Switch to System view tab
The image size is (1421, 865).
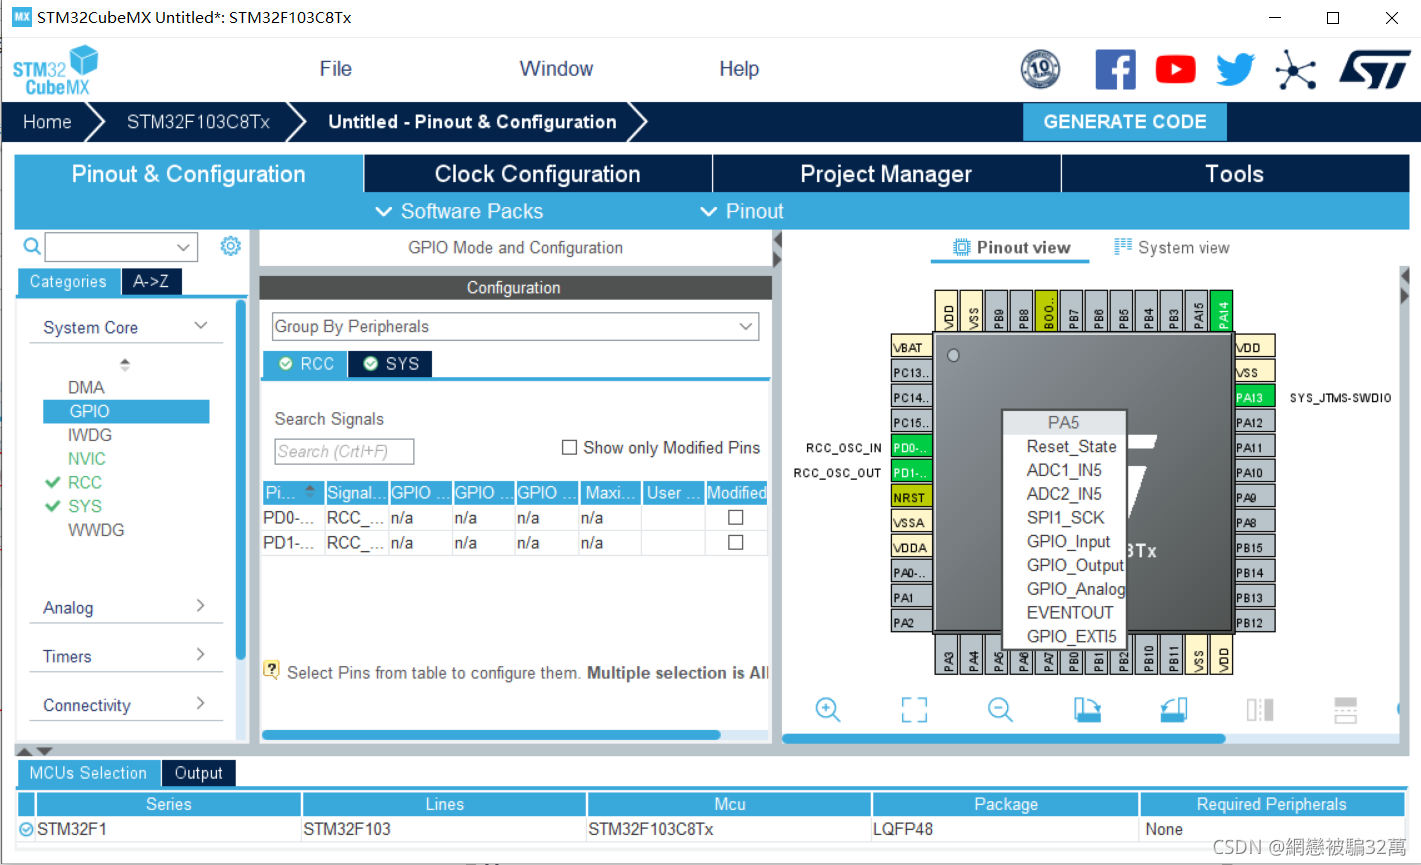1172,247
